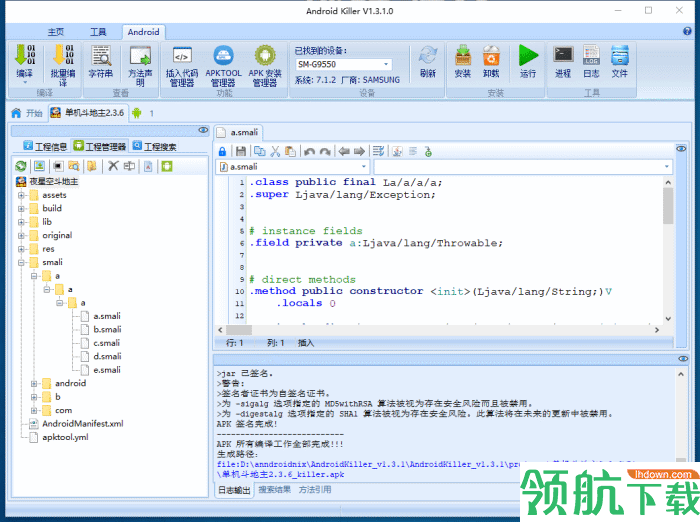
Task: Click the paste clipboard icon
Action: point(290,151)
